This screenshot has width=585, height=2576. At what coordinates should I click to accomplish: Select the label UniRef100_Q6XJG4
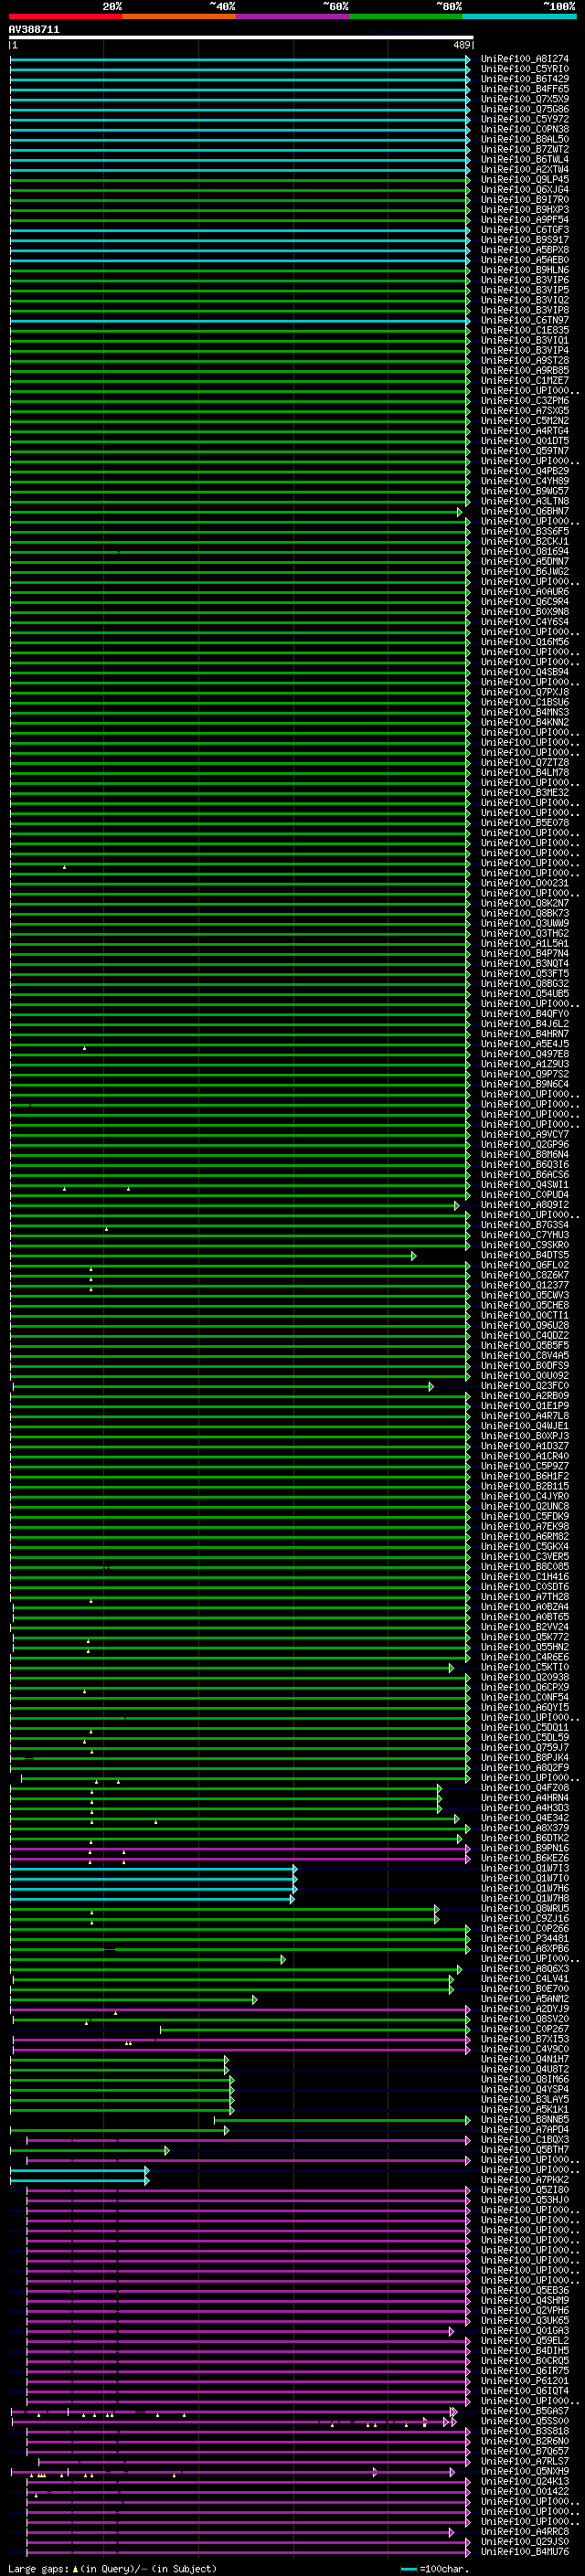tap(525, 189)
